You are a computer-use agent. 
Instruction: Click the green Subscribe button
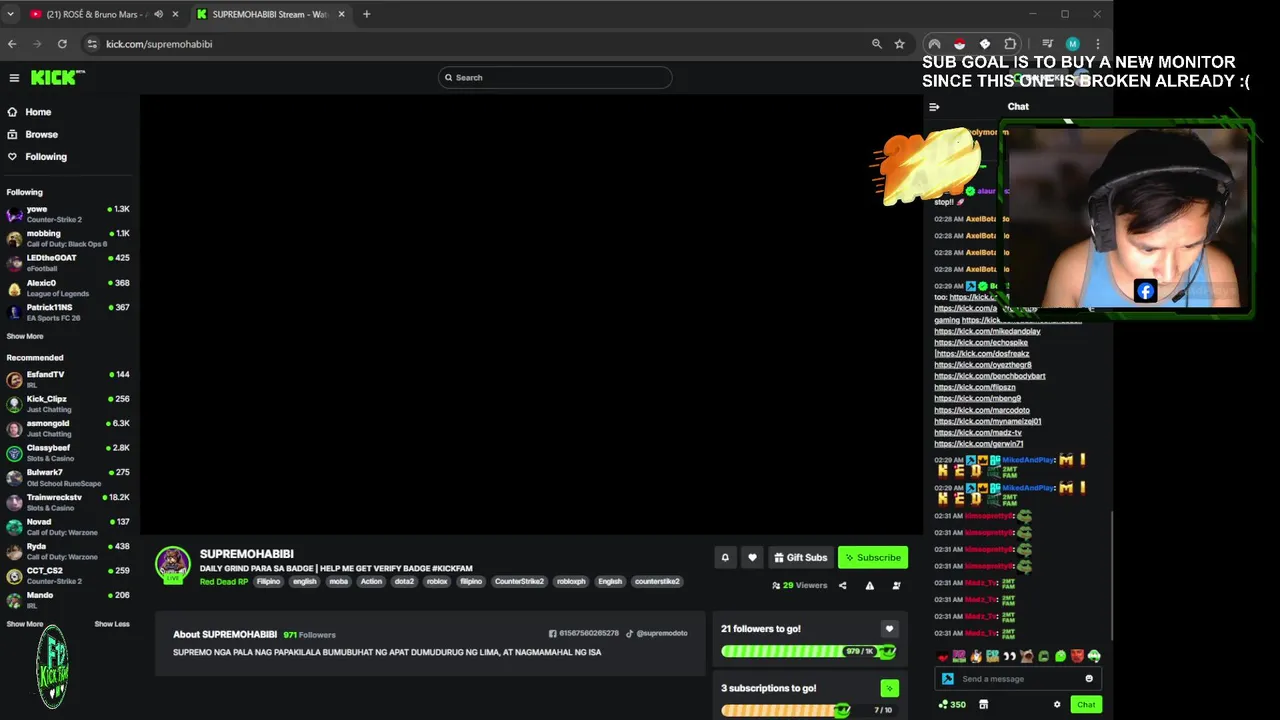(x=873, y=558)
